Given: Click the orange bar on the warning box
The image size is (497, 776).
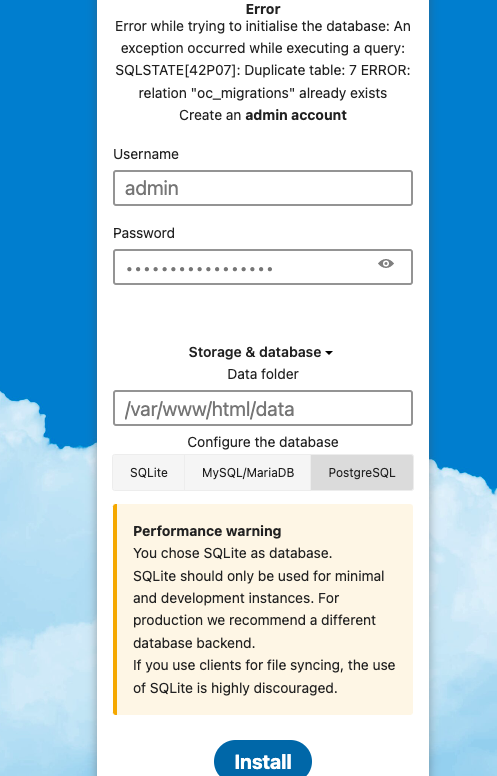Looking at the screenshot, I should click(115, 610).
